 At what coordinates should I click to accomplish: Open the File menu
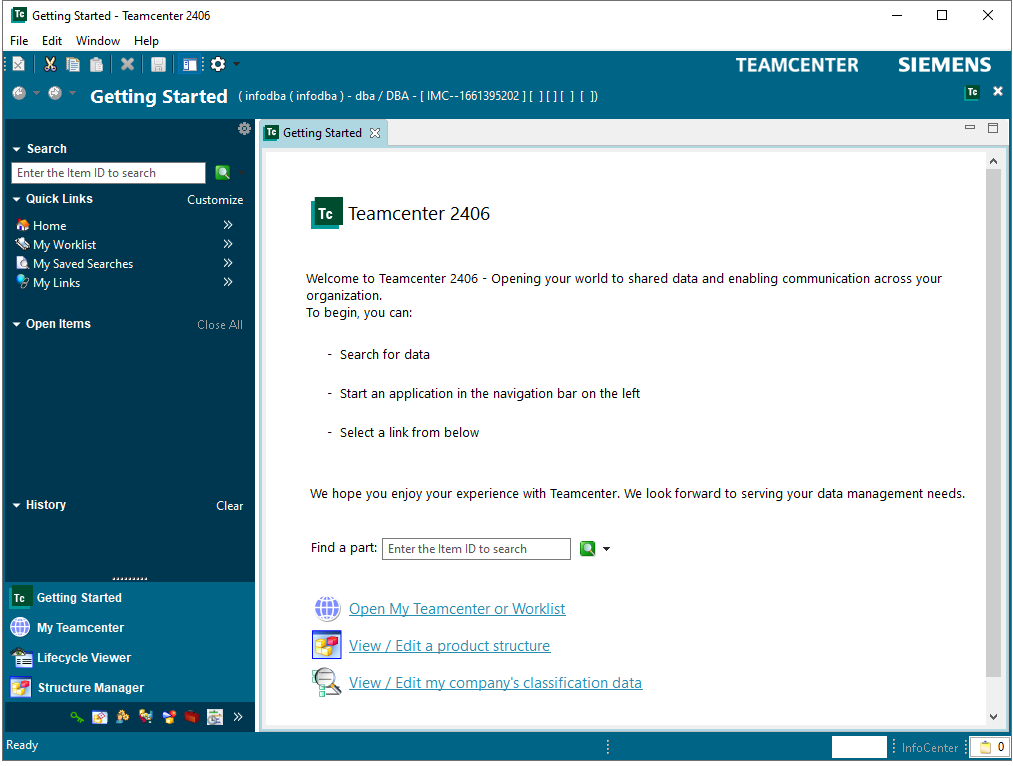[19, 41]
